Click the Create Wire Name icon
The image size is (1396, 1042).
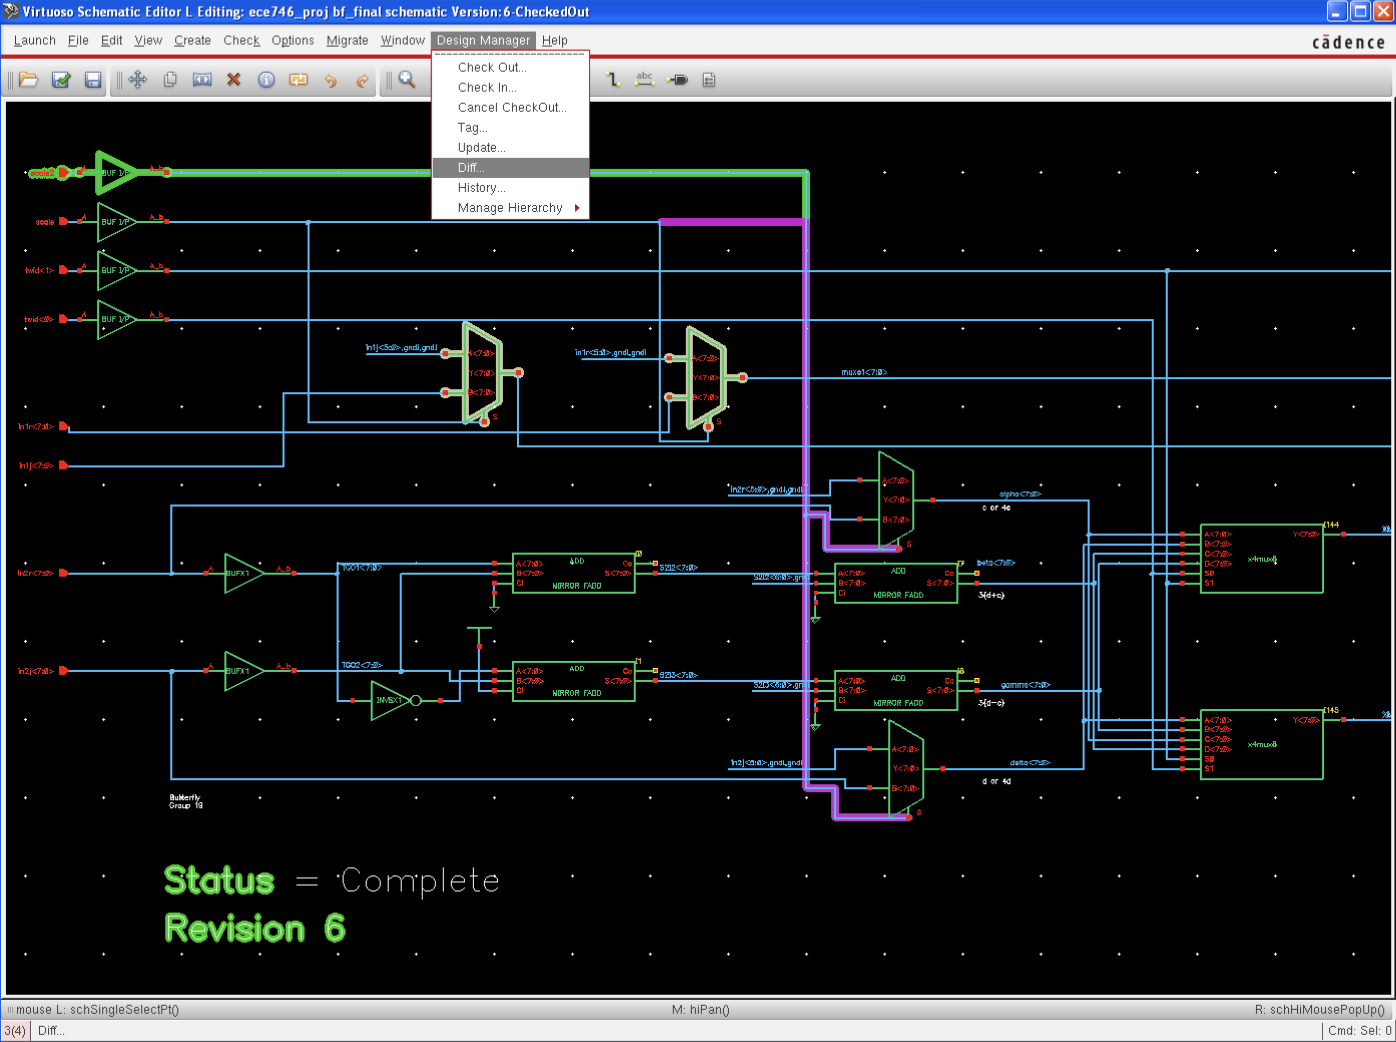click(645, 80)
